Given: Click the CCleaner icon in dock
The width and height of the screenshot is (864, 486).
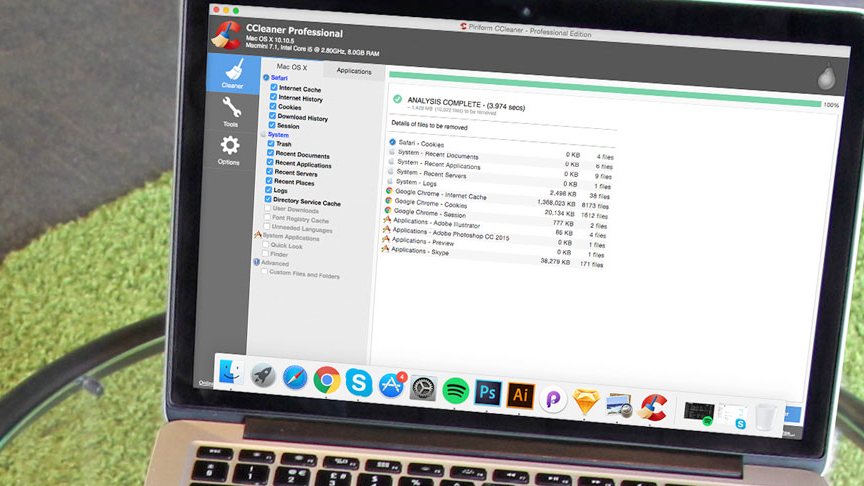Looking at the screenshot, I should pos(654,408).
